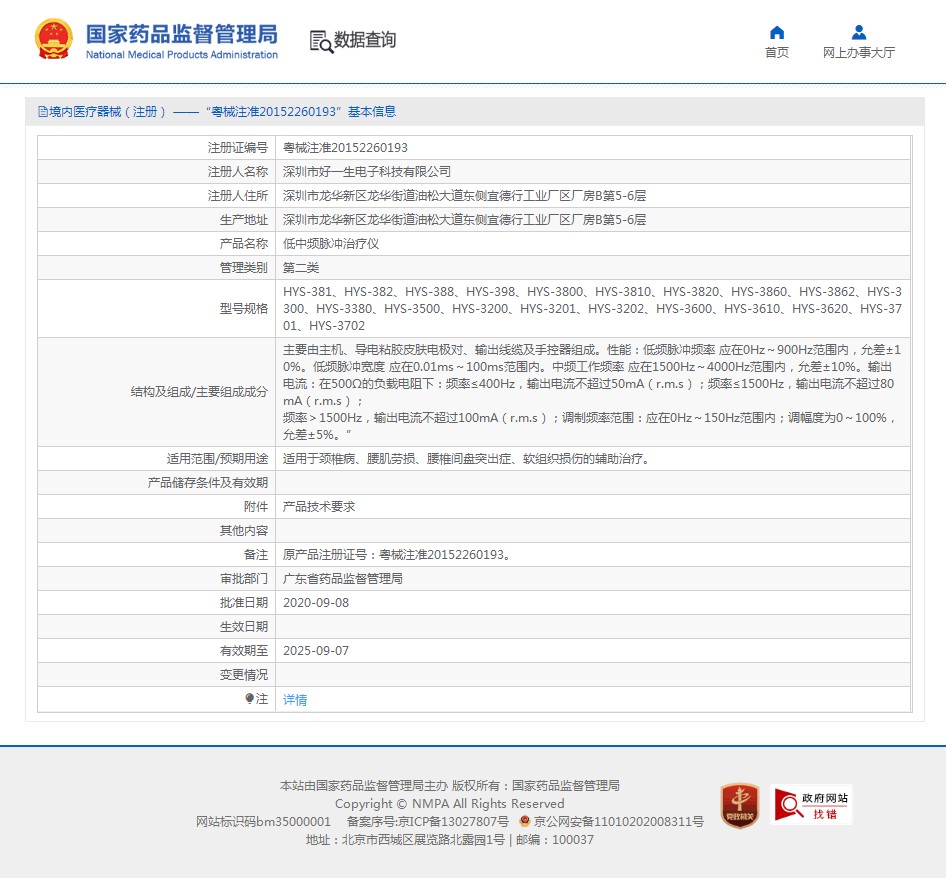Click the national emblem logo
Viewport: 946px width, 878px height.
[x=54, y=39]
